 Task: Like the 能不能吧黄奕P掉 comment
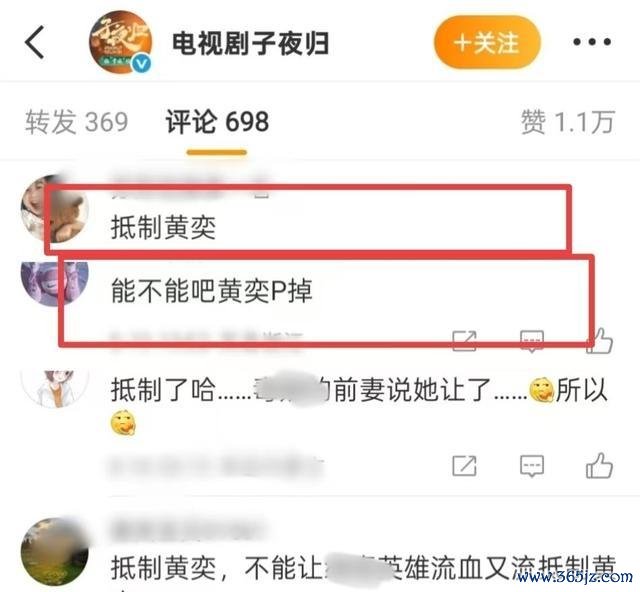click(599, 340)
